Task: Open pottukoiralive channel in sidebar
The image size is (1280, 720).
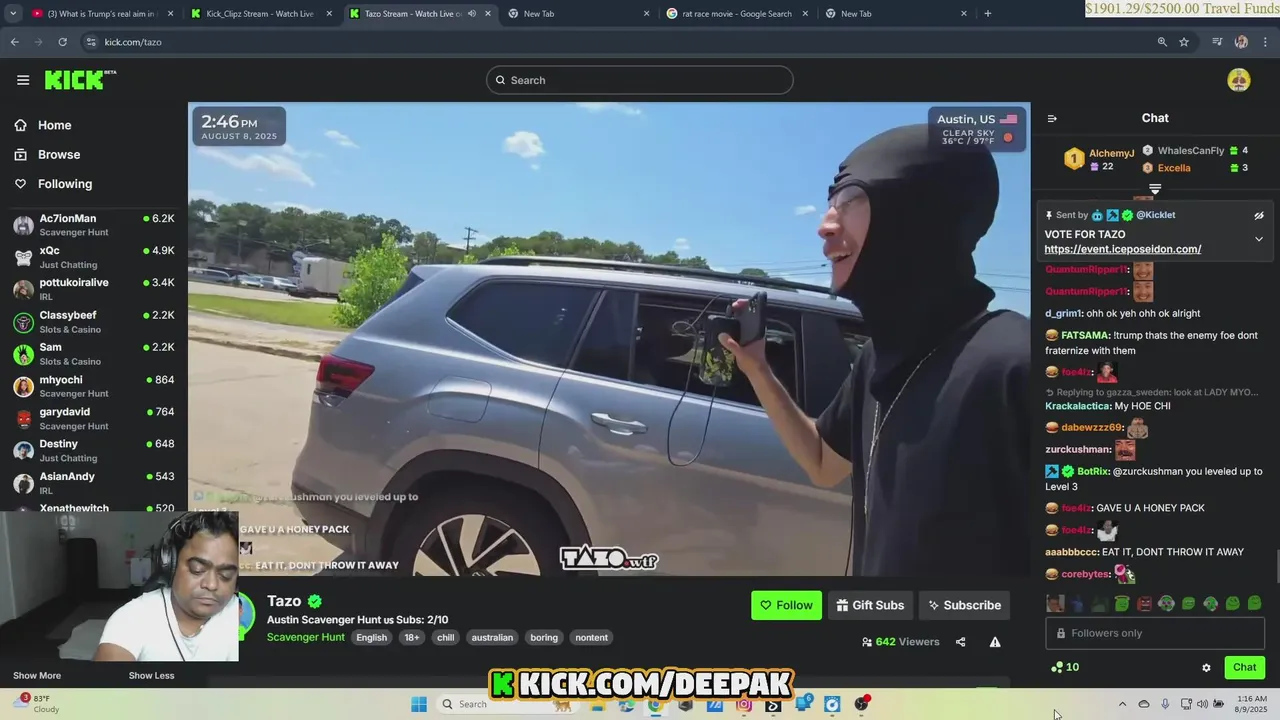Action: [94, 289]
